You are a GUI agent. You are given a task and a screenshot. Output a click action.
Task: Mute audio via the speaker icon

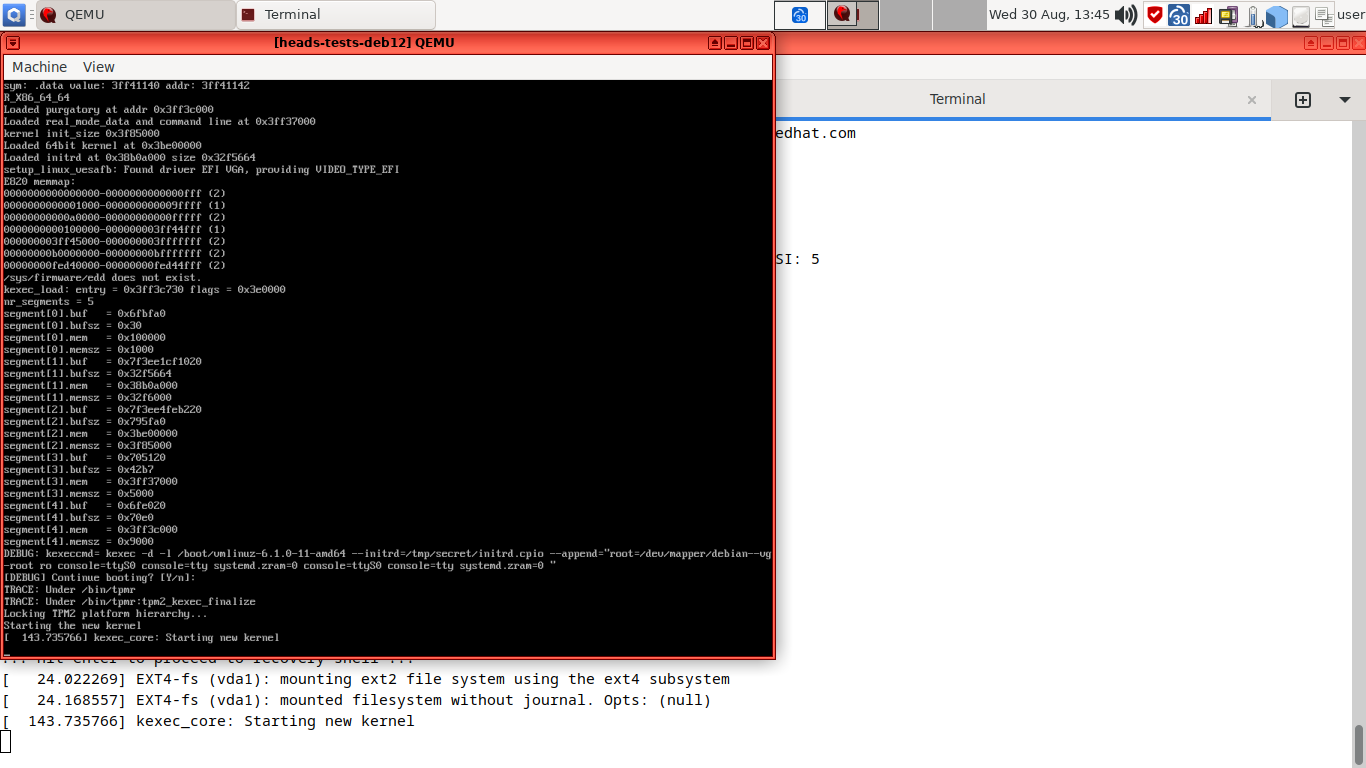pos(1126,14)
